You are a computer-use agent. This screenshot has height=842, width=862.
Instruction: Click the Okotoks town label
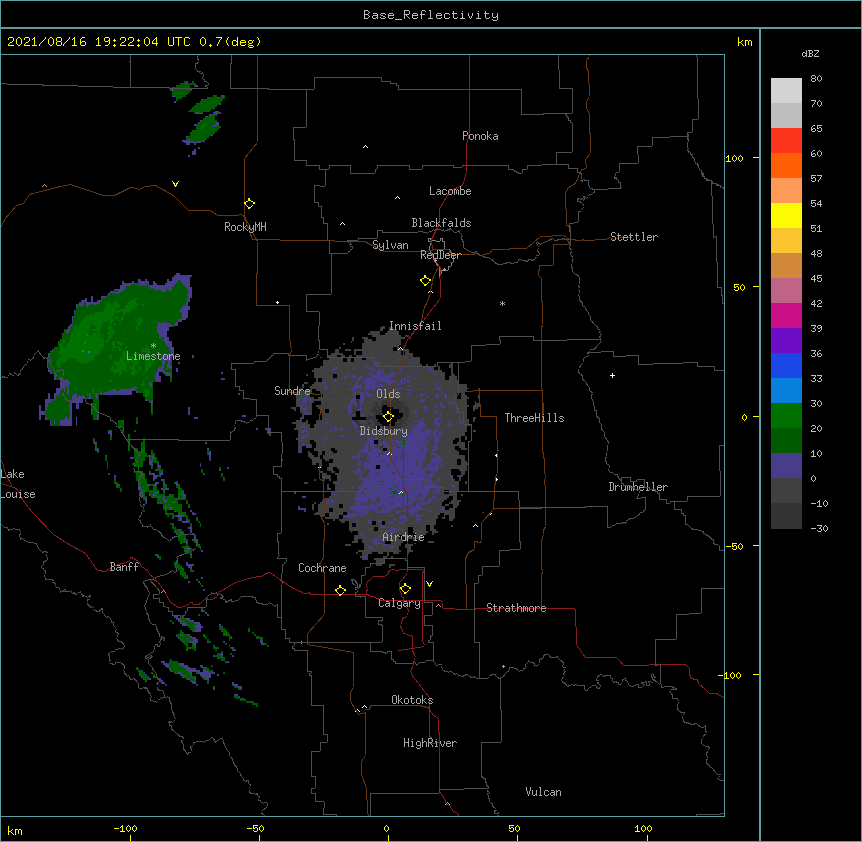click(412, 700)
